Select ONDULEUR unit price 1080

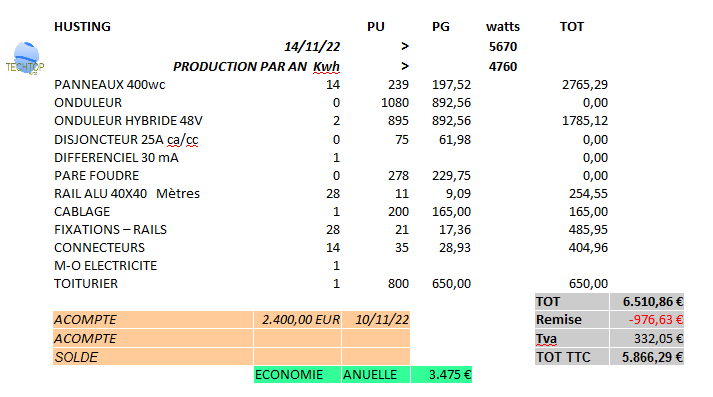point(395,103)
